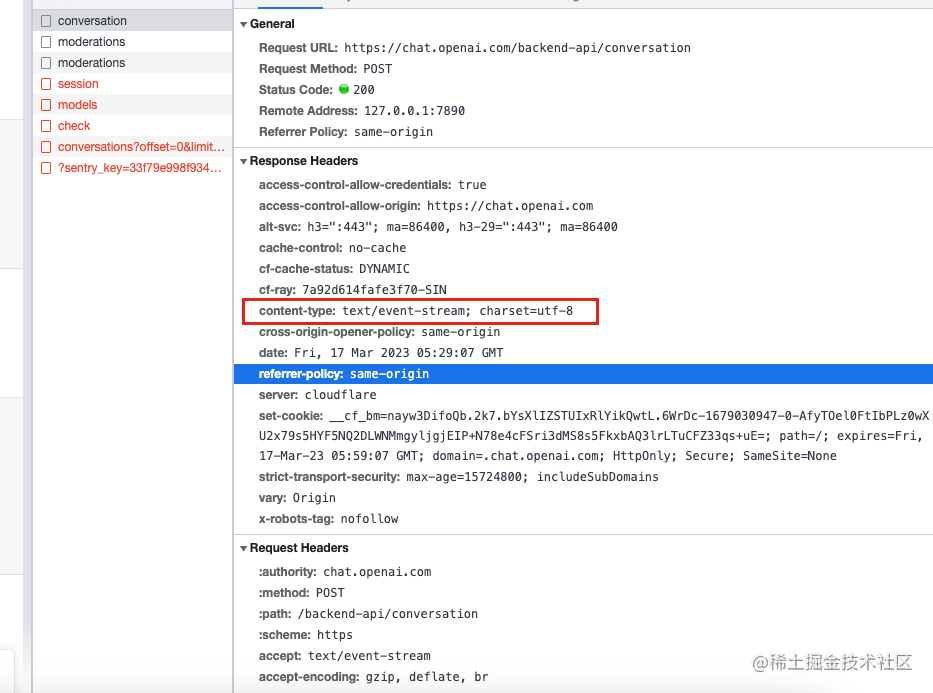
Task: Select the models request in the list
Action: [74, 104]
